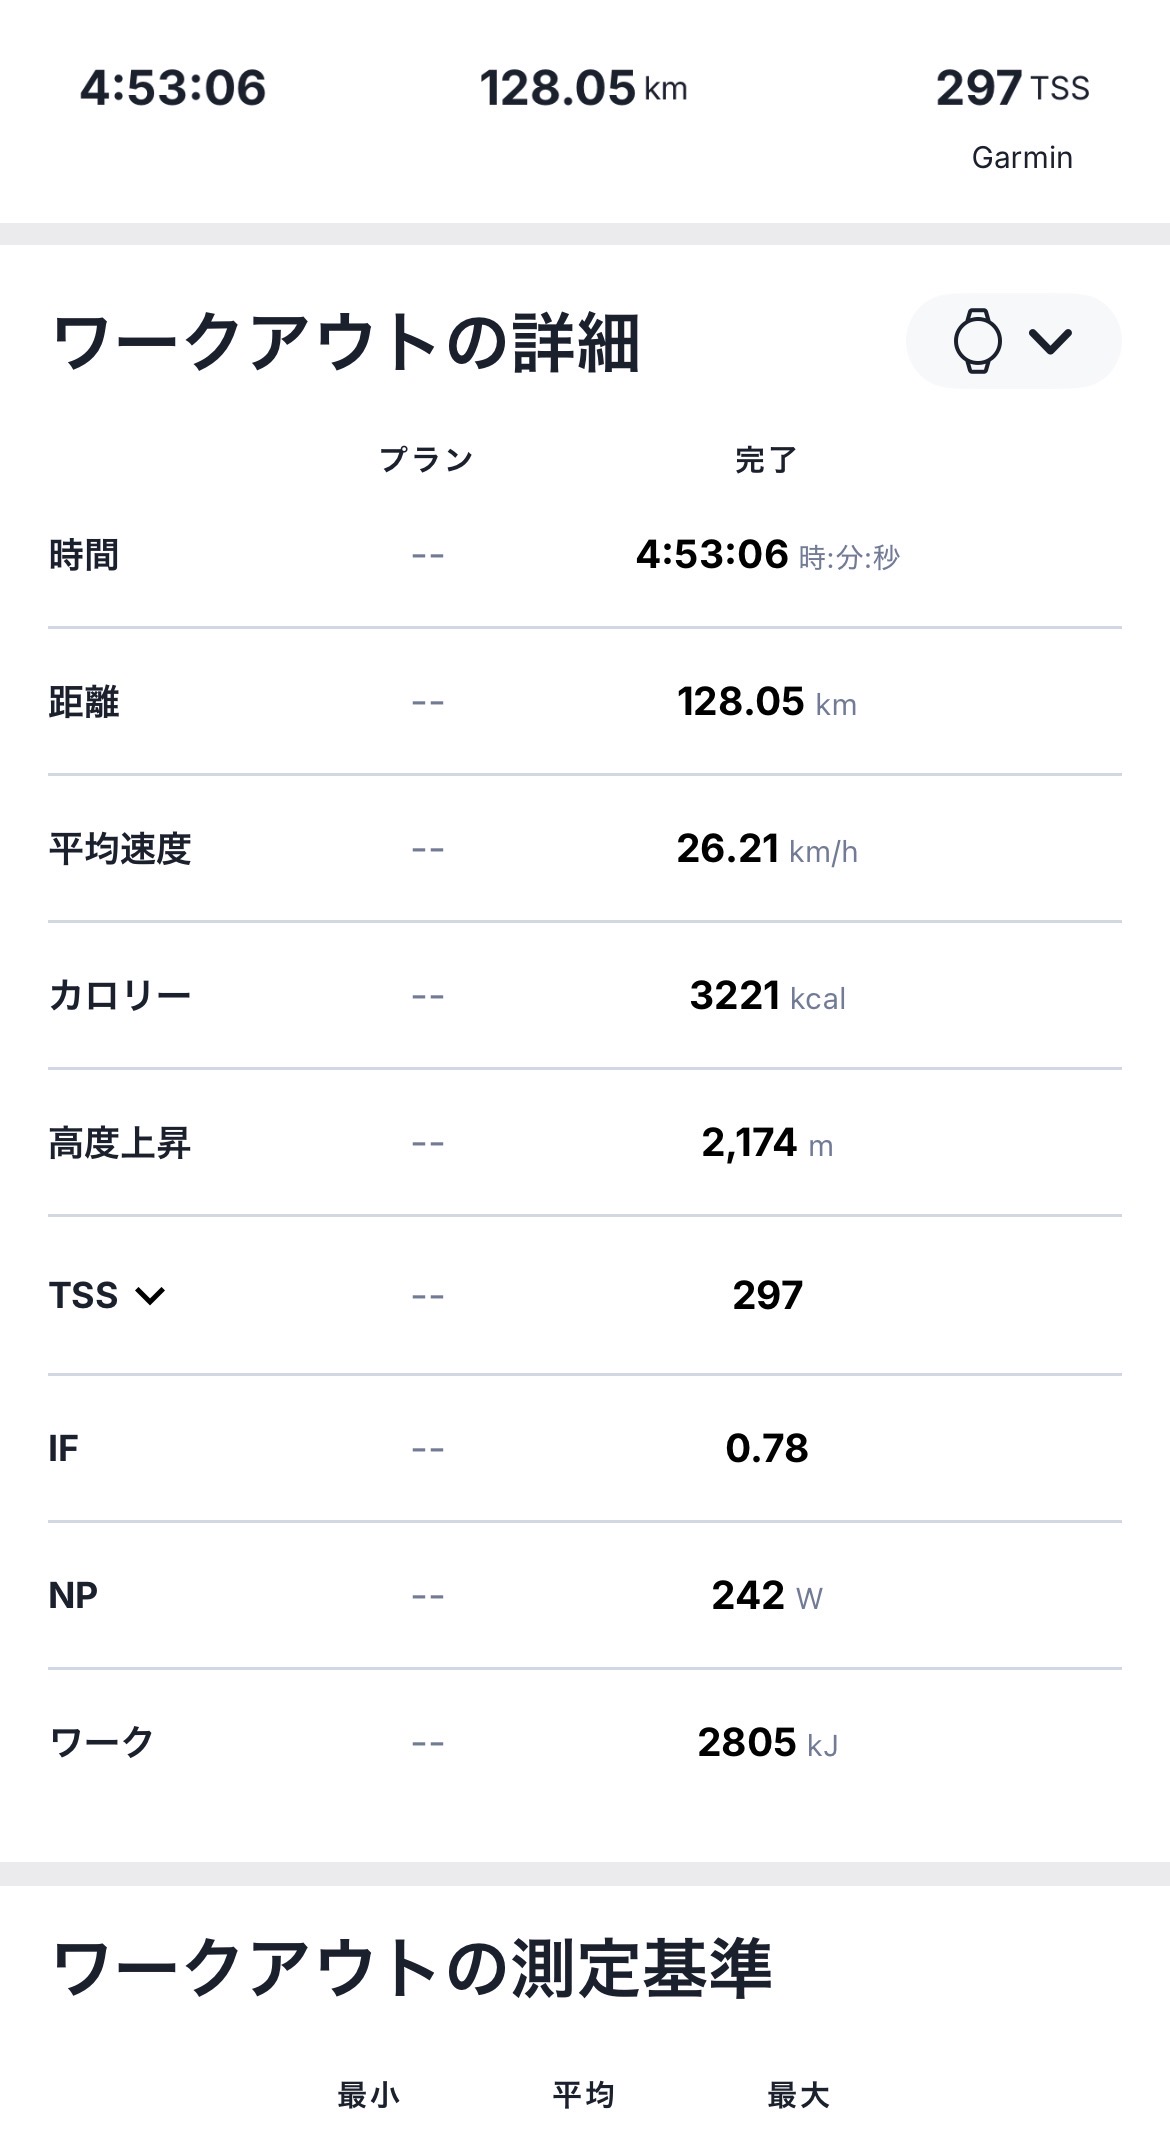Select the 4:53:06 duration in header

coord(173,88)
